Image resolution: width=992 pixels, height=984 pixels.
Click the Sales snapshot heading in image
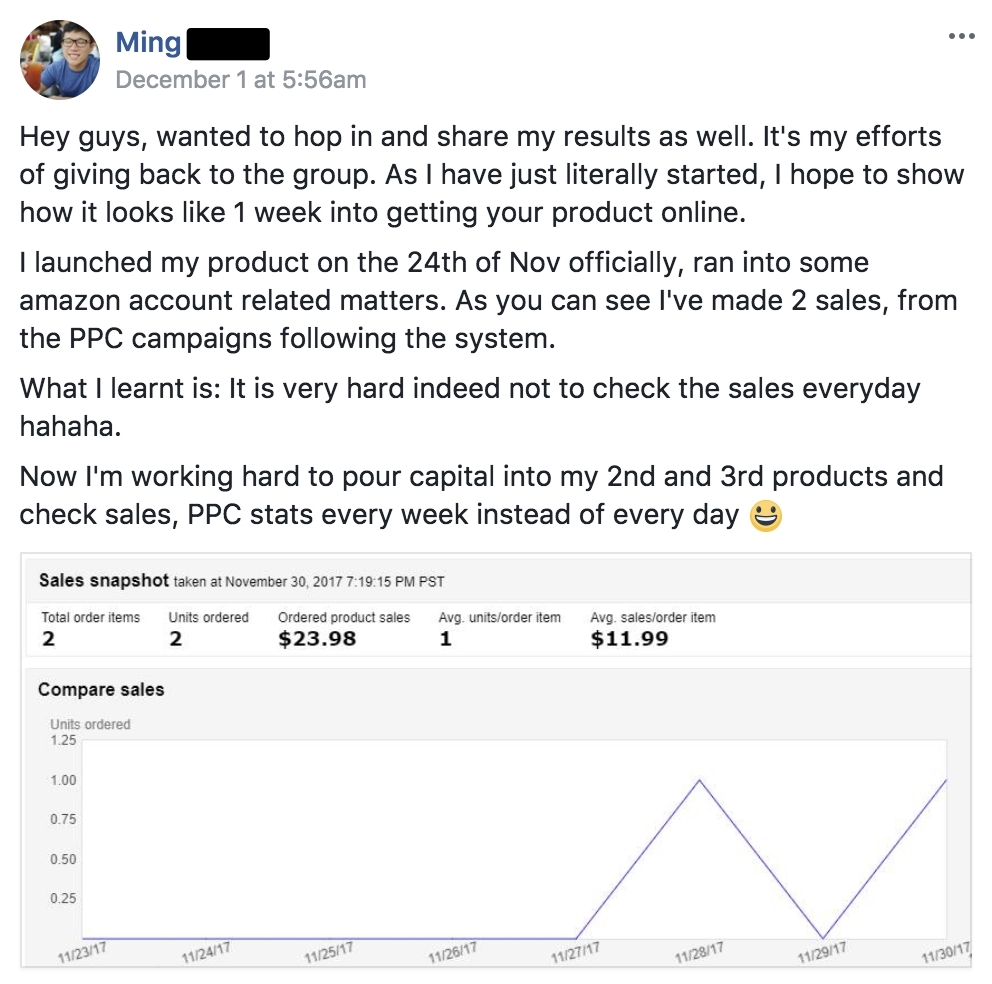click(x=103, y=581)
